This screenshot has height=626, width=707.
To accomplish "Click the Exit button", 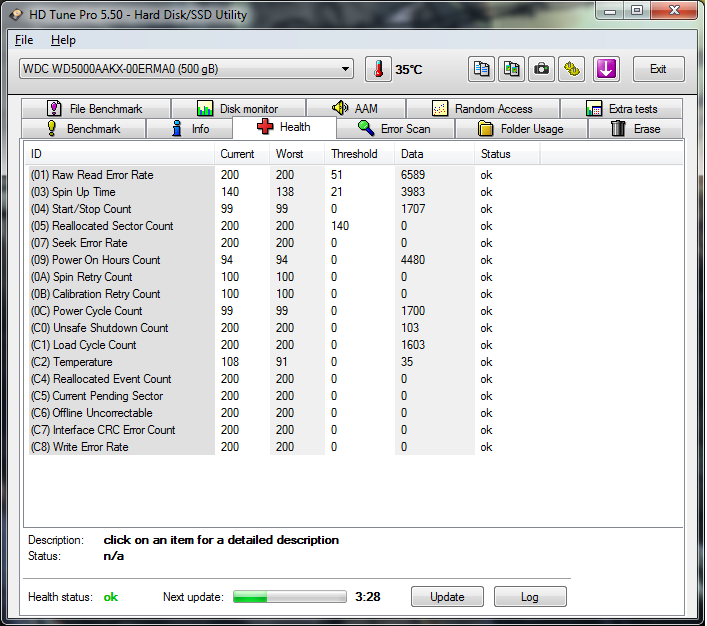I will (658, 69).
